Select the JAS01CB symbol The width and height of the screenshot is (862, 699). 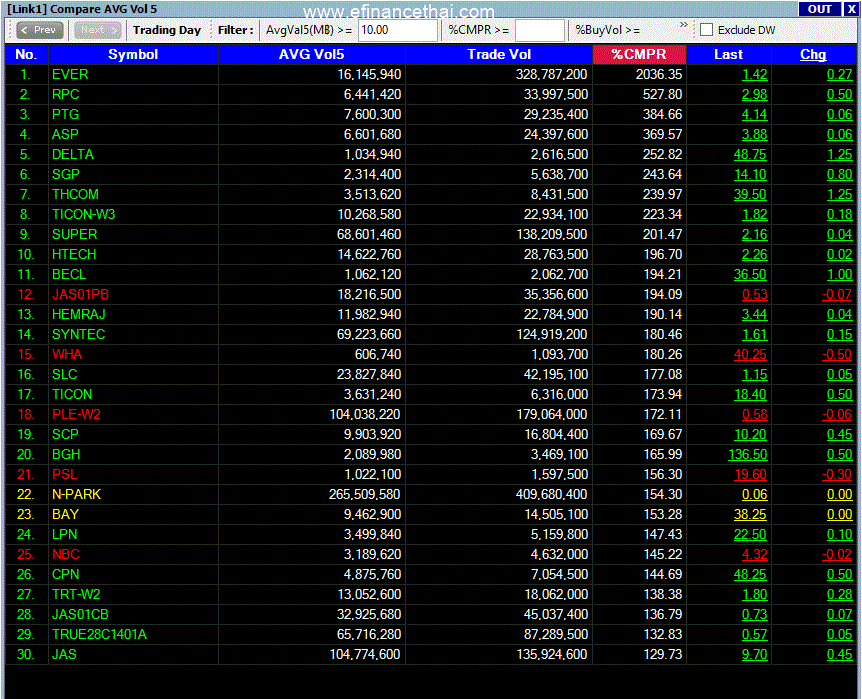point(80,614)
